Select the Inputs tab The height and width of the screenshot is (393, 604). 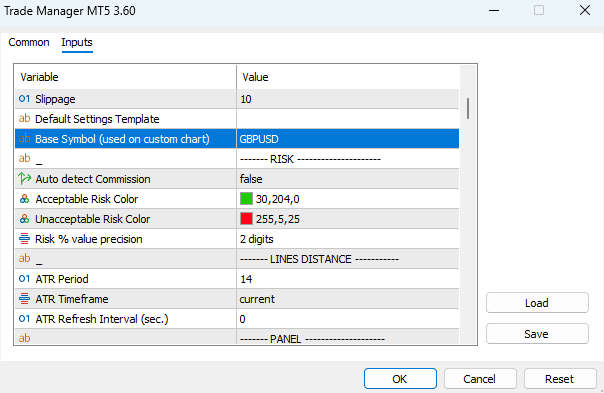click(x=77, y=42)
